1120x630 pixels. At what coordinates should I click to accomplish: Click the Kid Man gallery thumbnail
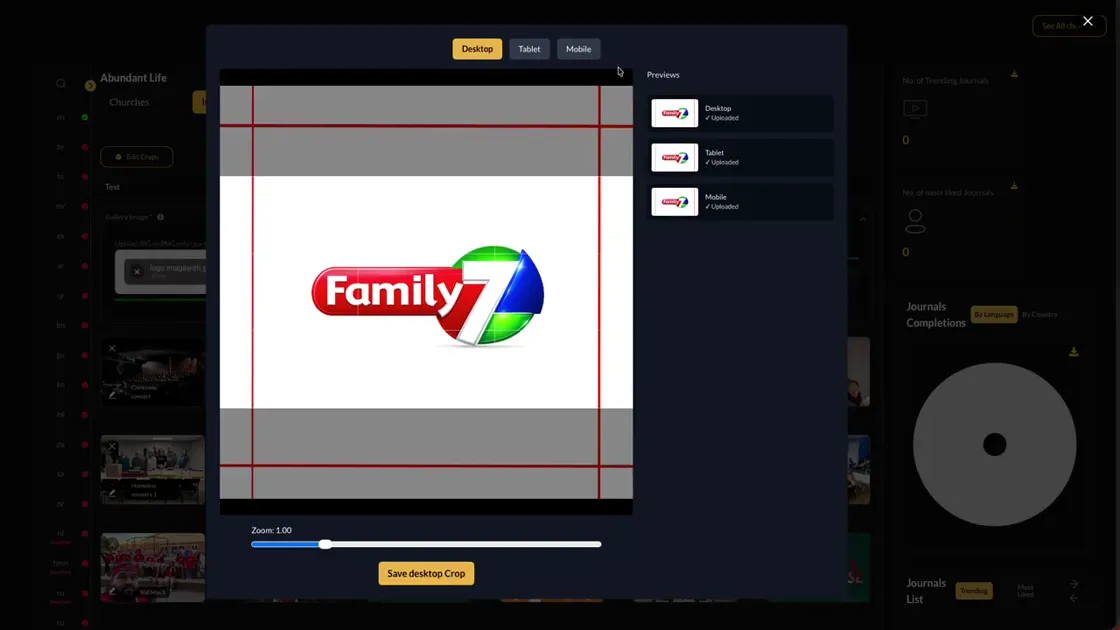[152, 567]
